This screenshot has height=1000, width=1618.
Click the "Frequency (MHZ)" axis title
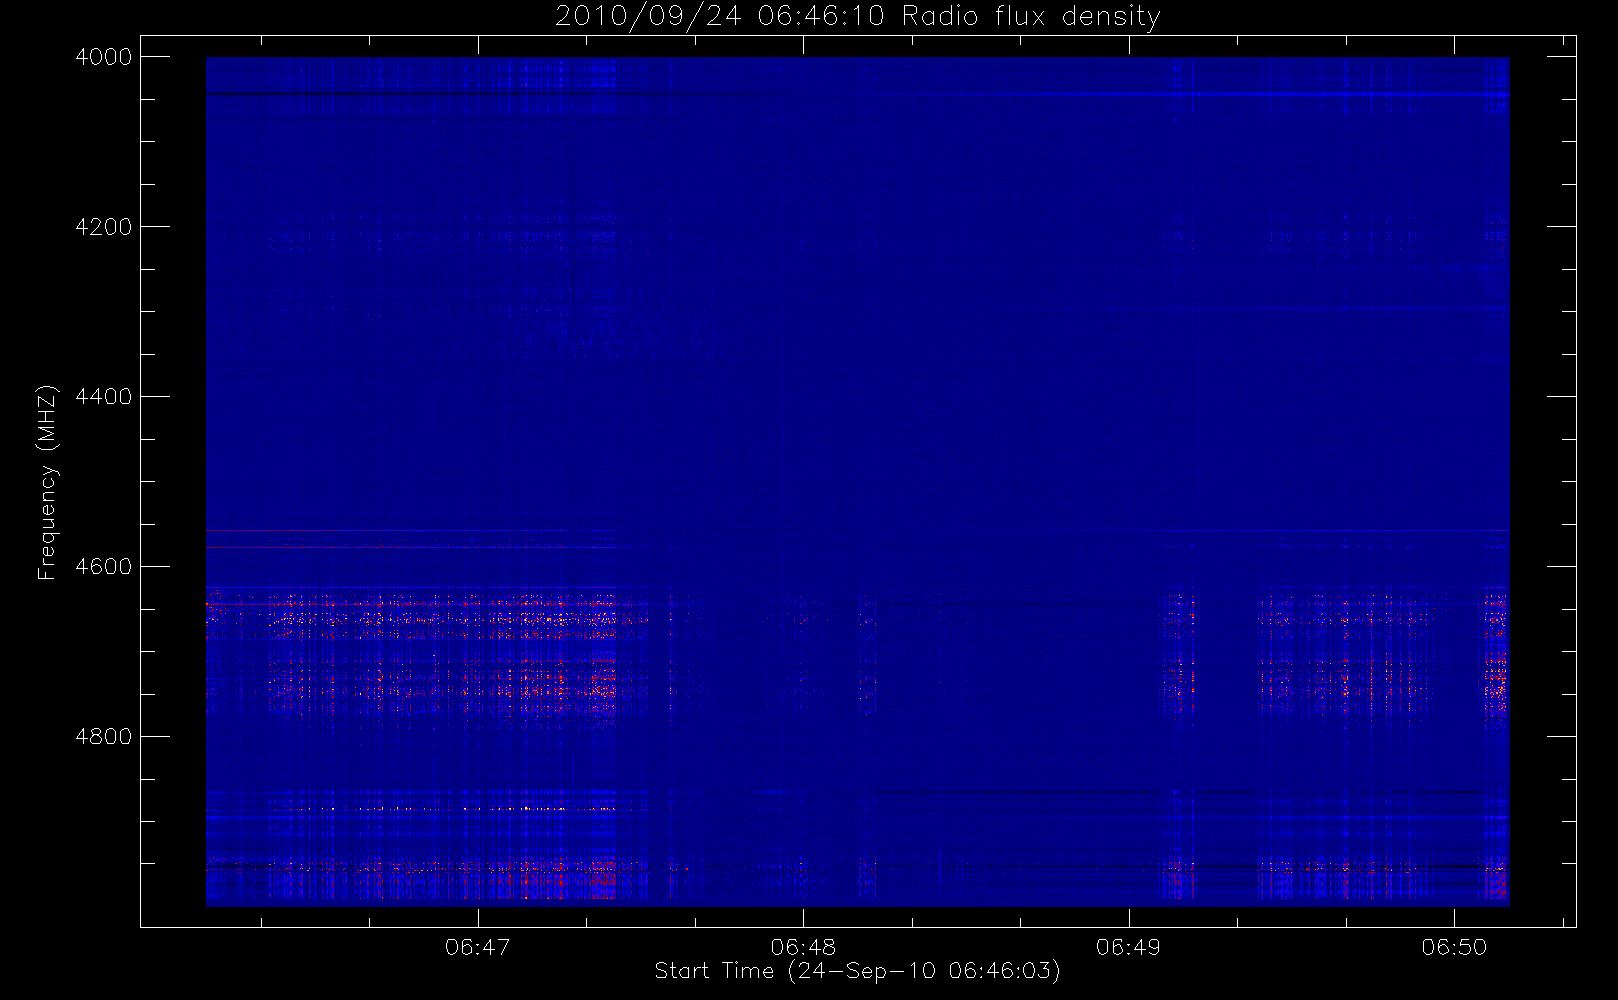pyautogui.click(x=47, y=482)
